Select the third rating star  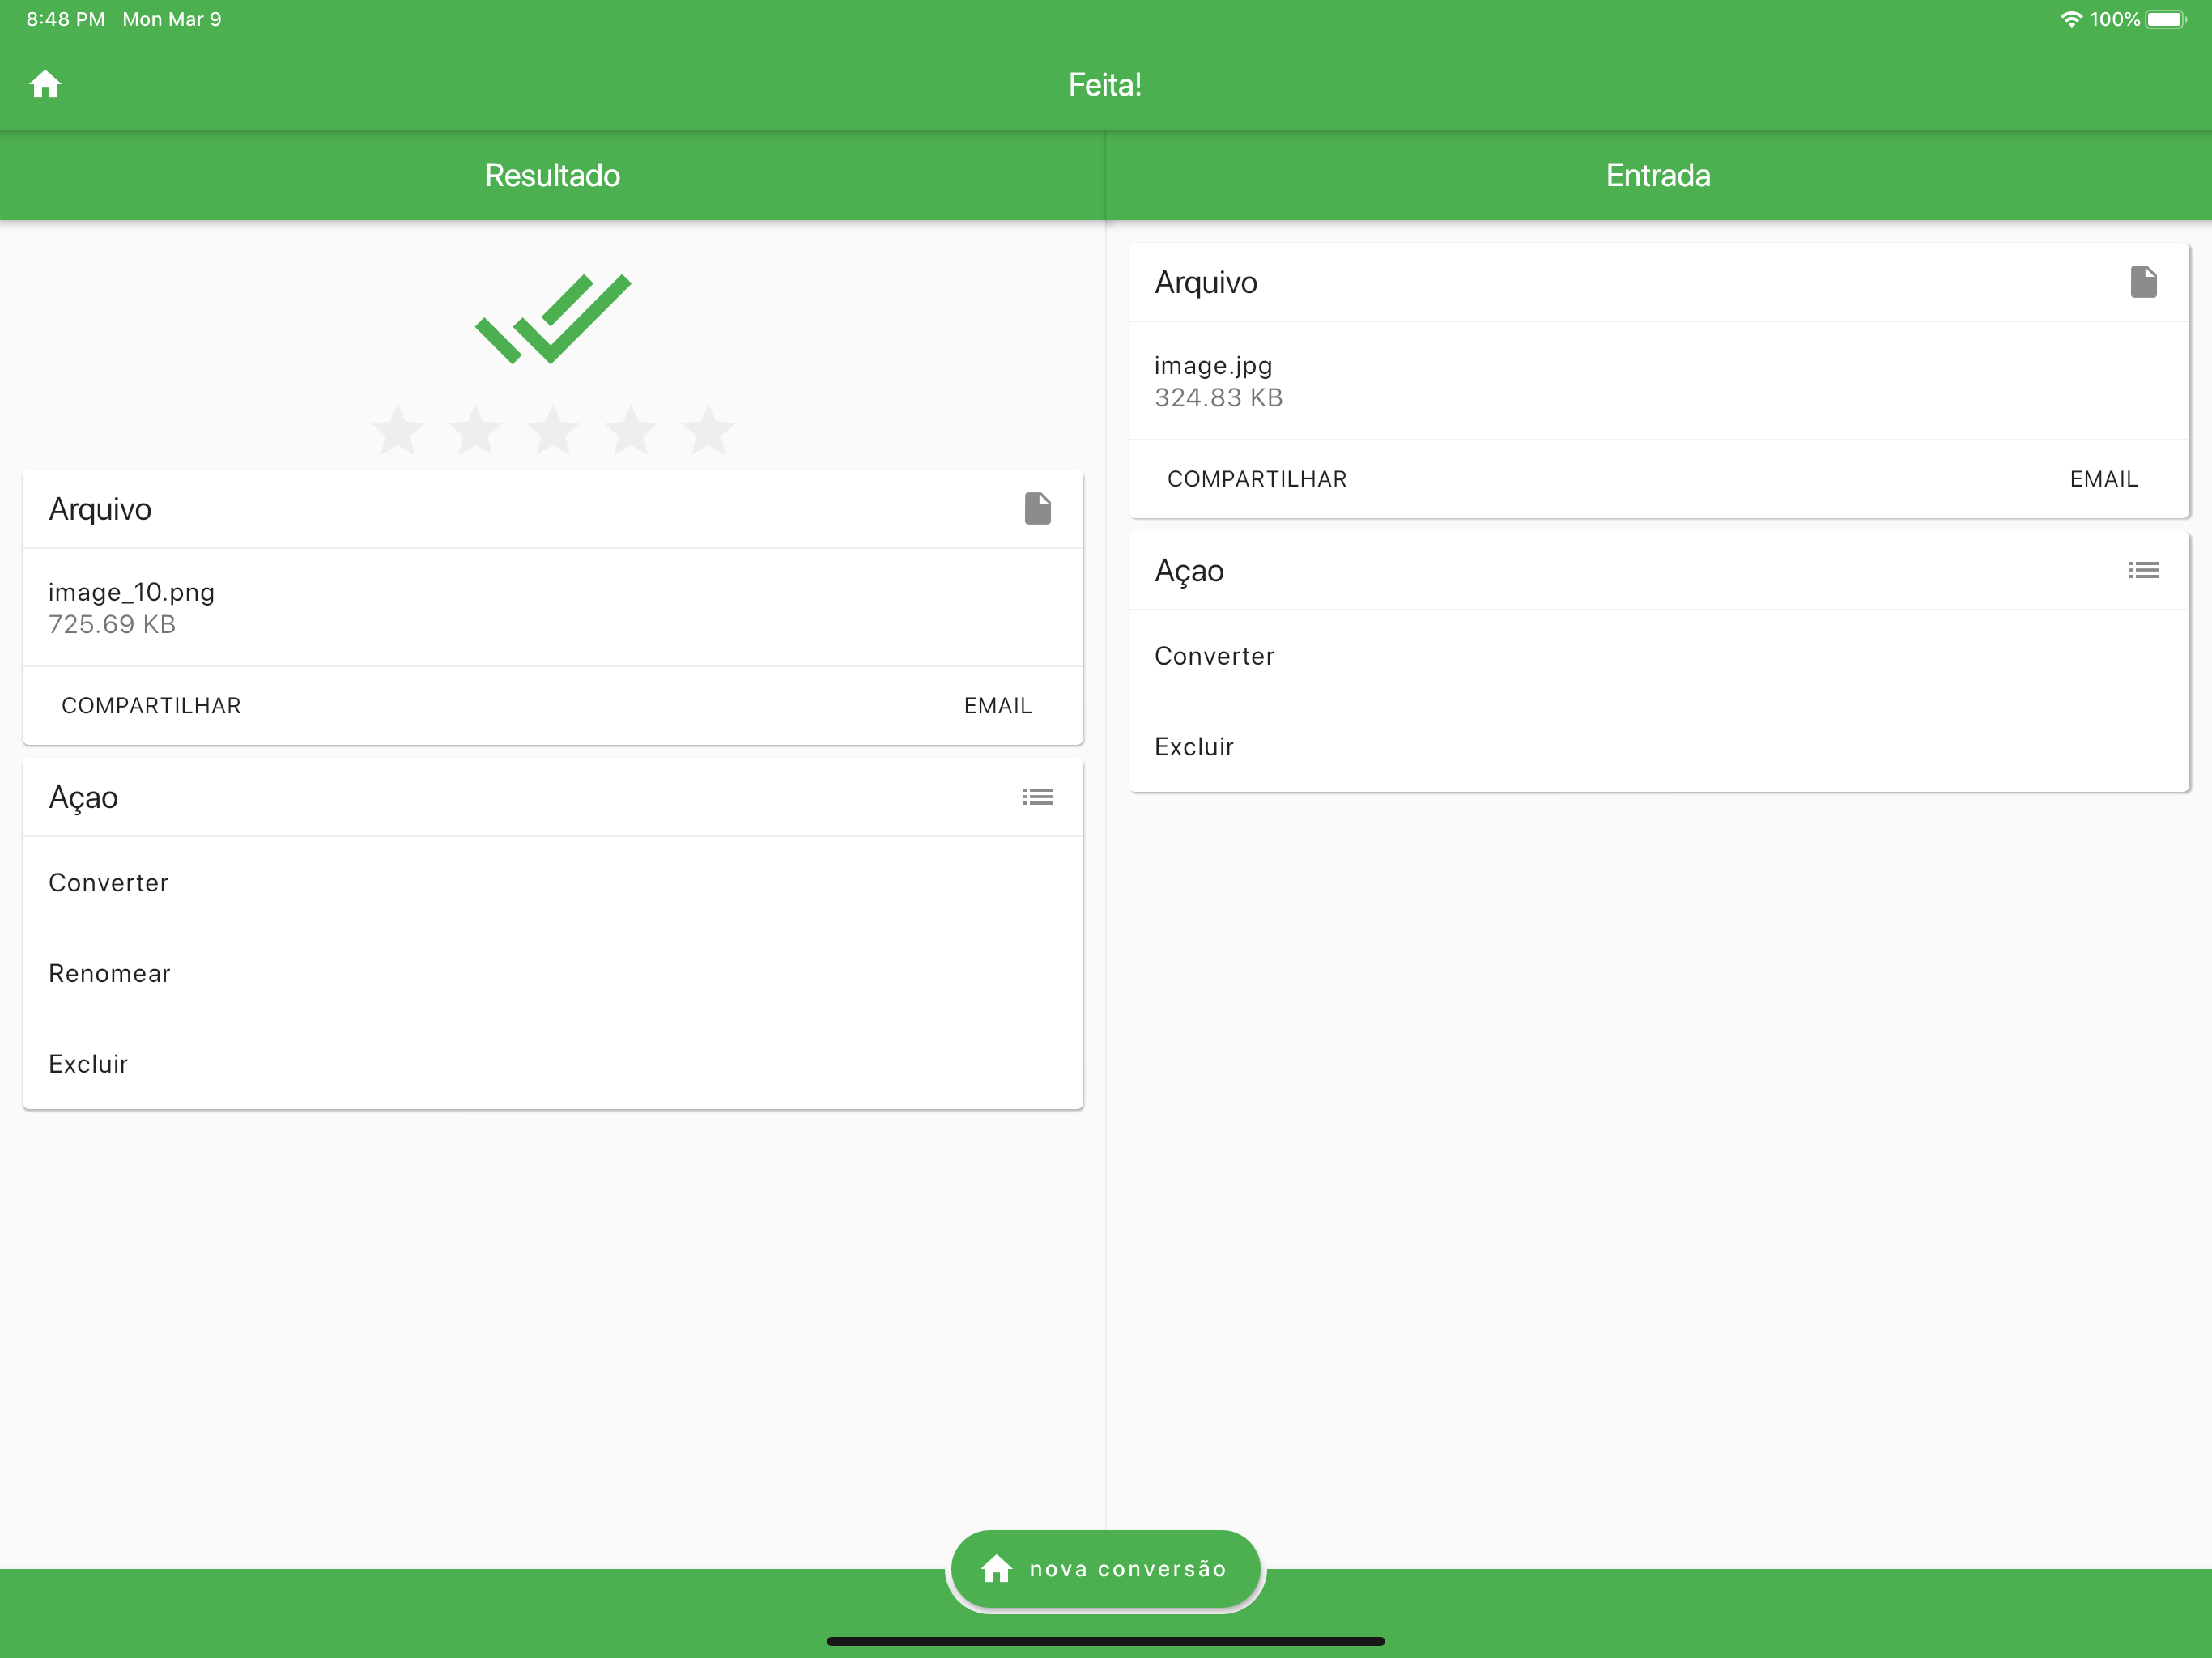coord(553,430)
